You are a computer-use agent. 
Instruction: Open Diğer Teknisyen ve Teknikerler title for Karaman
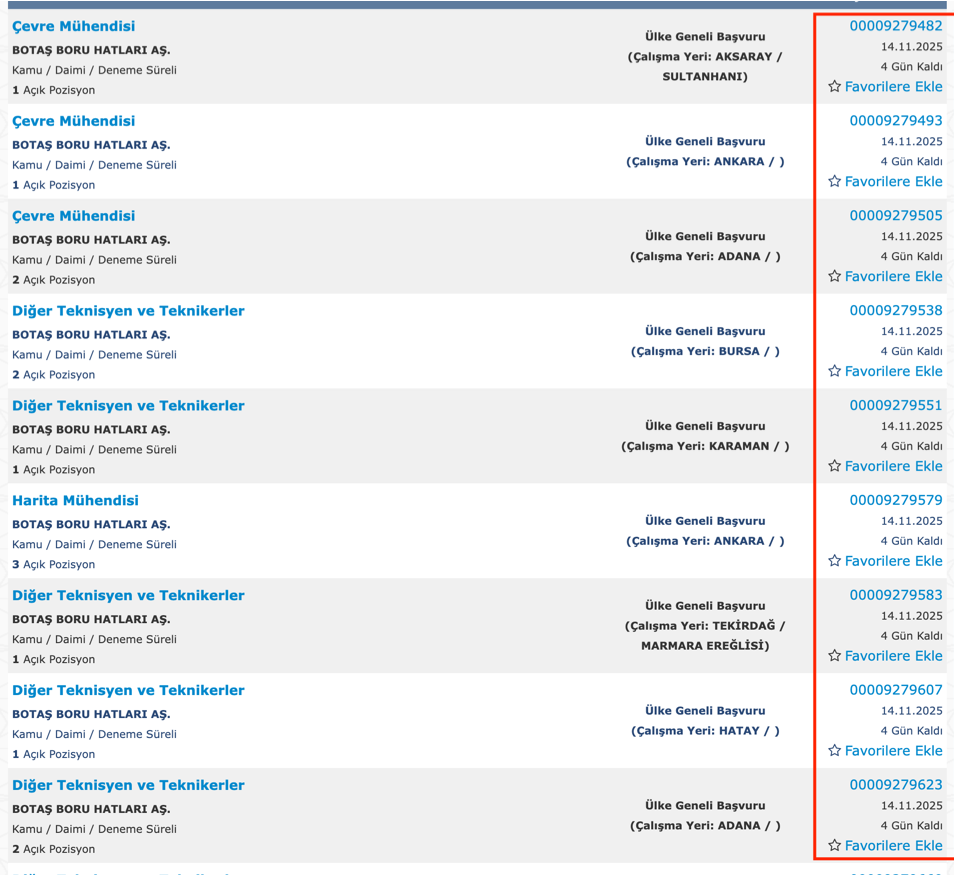pos(128,406)
